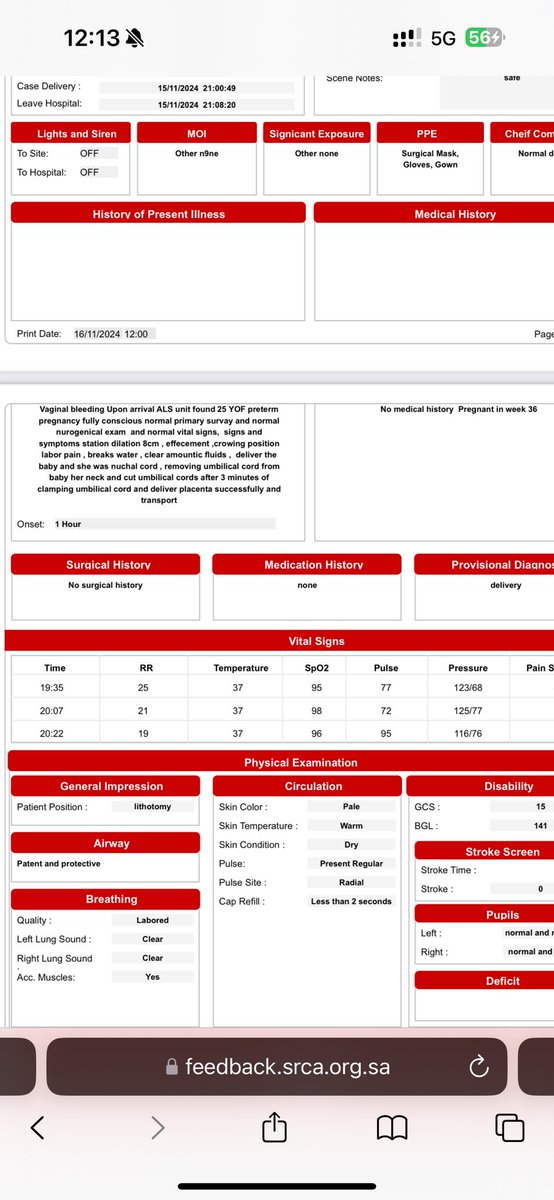Tap the Onset 1 Hour field
This screenshot has height=1200, width=554.
[163, 523]
